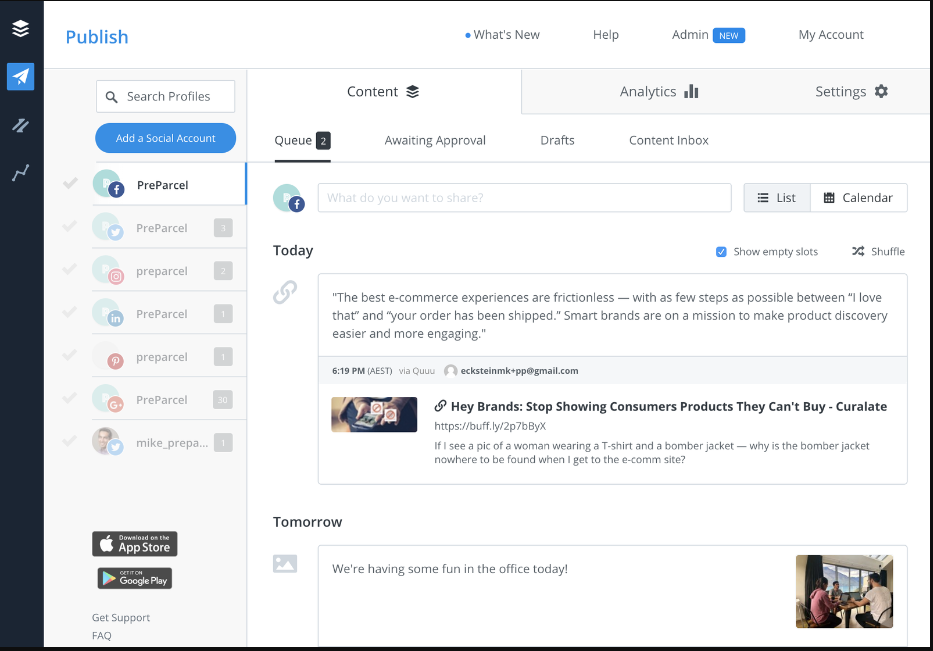933x651 pixels.
Task: Open My Account in the header
Action: point(831,35)
